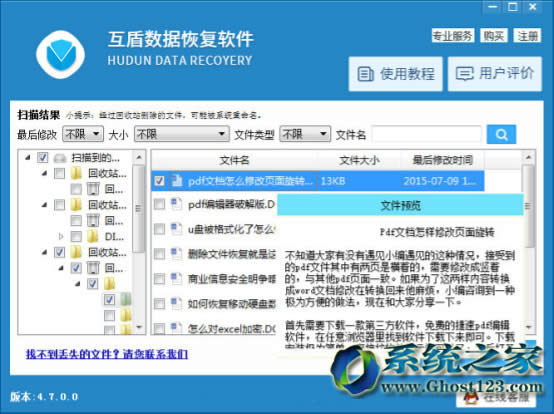Click the 注册 register button
Viewport: 554px width, 414px height.
527,36
